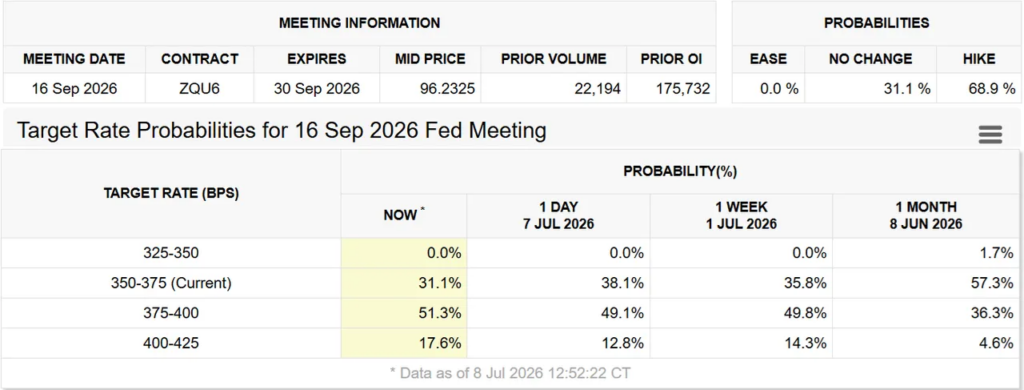Select the ZQU6 contract cell
This screenshot has height=390, width=1024.
(199, 88)
